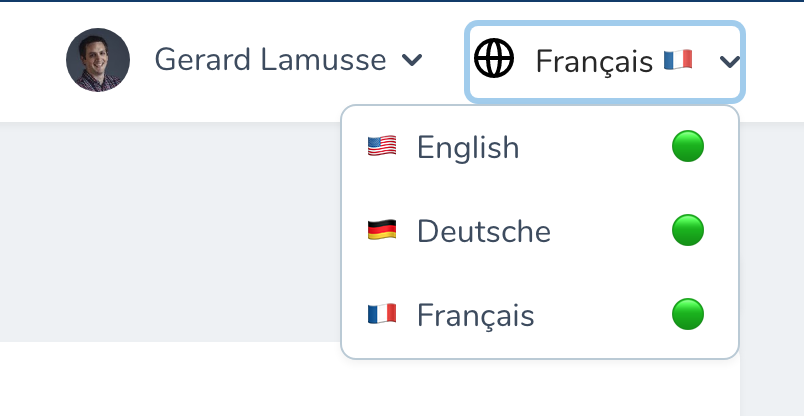The width and height of the screenshot is (804, 416).
Task: Click the globe language icon
Action: pos(493,58)
